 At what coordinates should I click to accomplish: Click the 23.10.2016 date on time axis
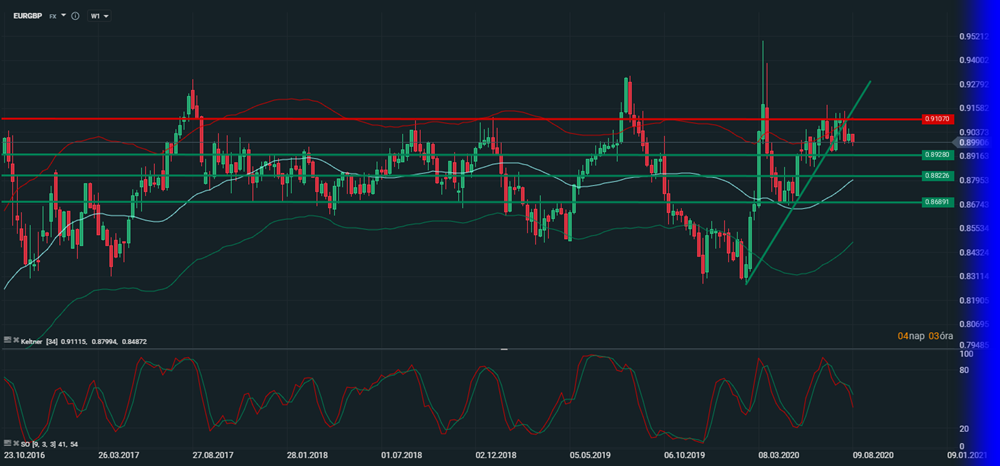click(x=24, y=454)
